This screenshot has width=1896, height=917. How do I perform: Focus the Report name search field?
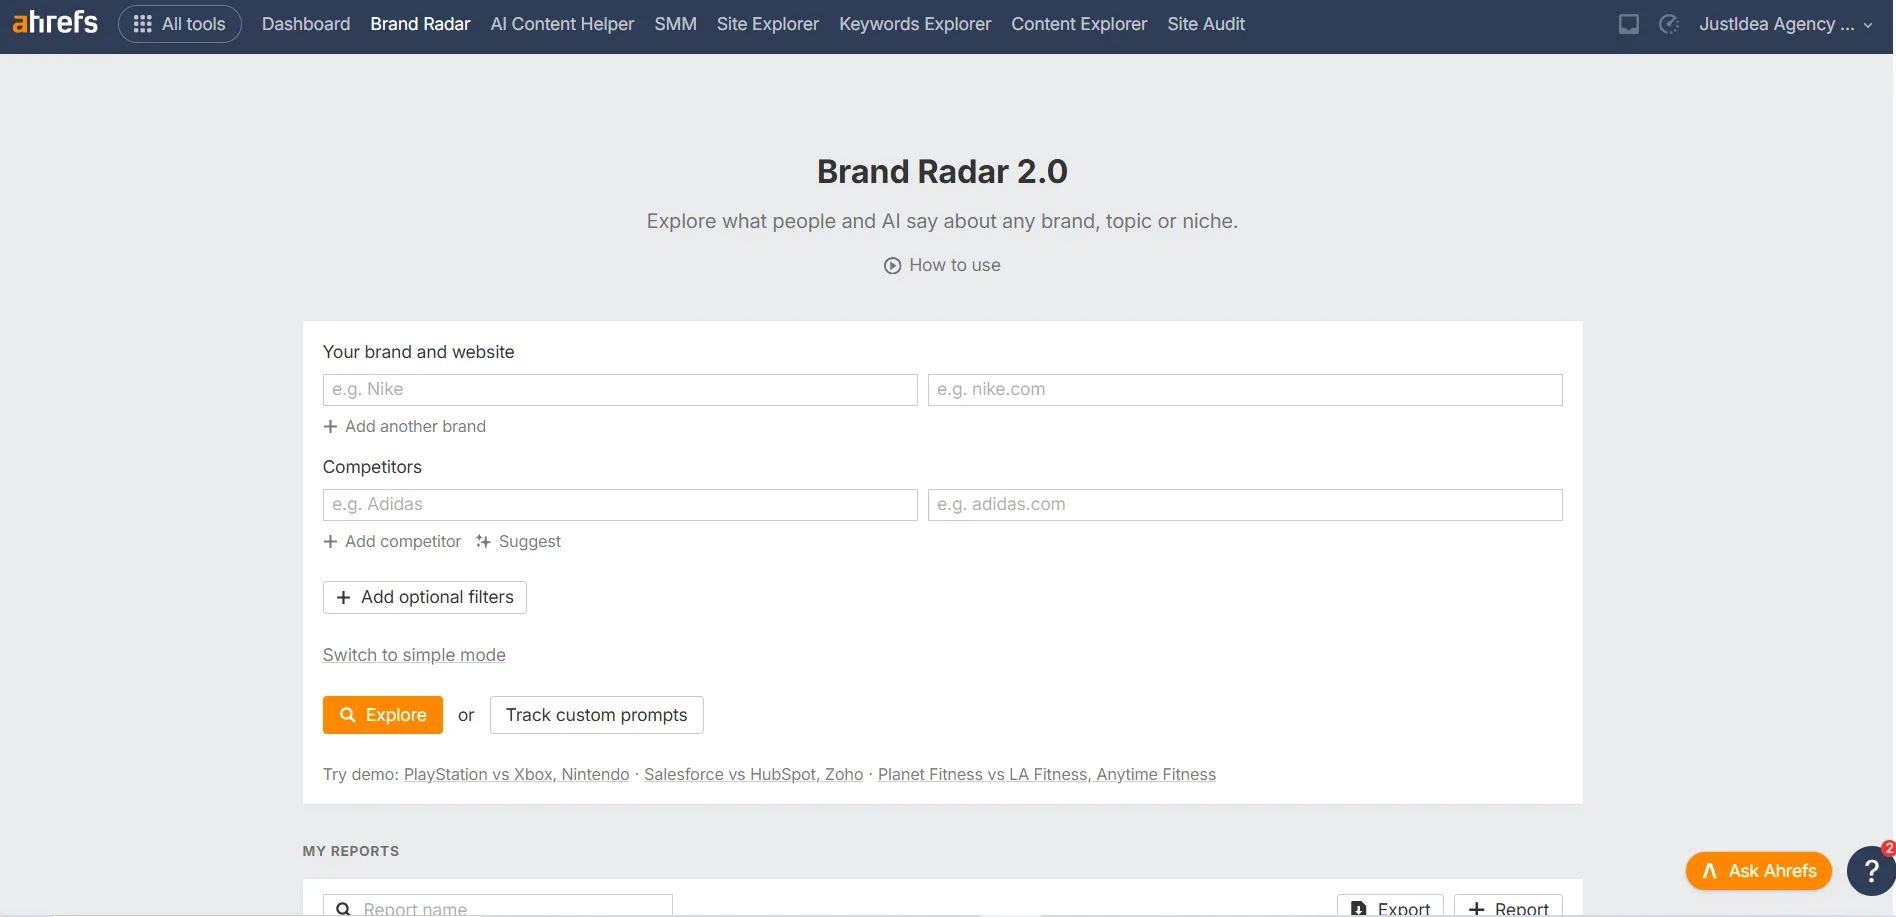point(498,906)
